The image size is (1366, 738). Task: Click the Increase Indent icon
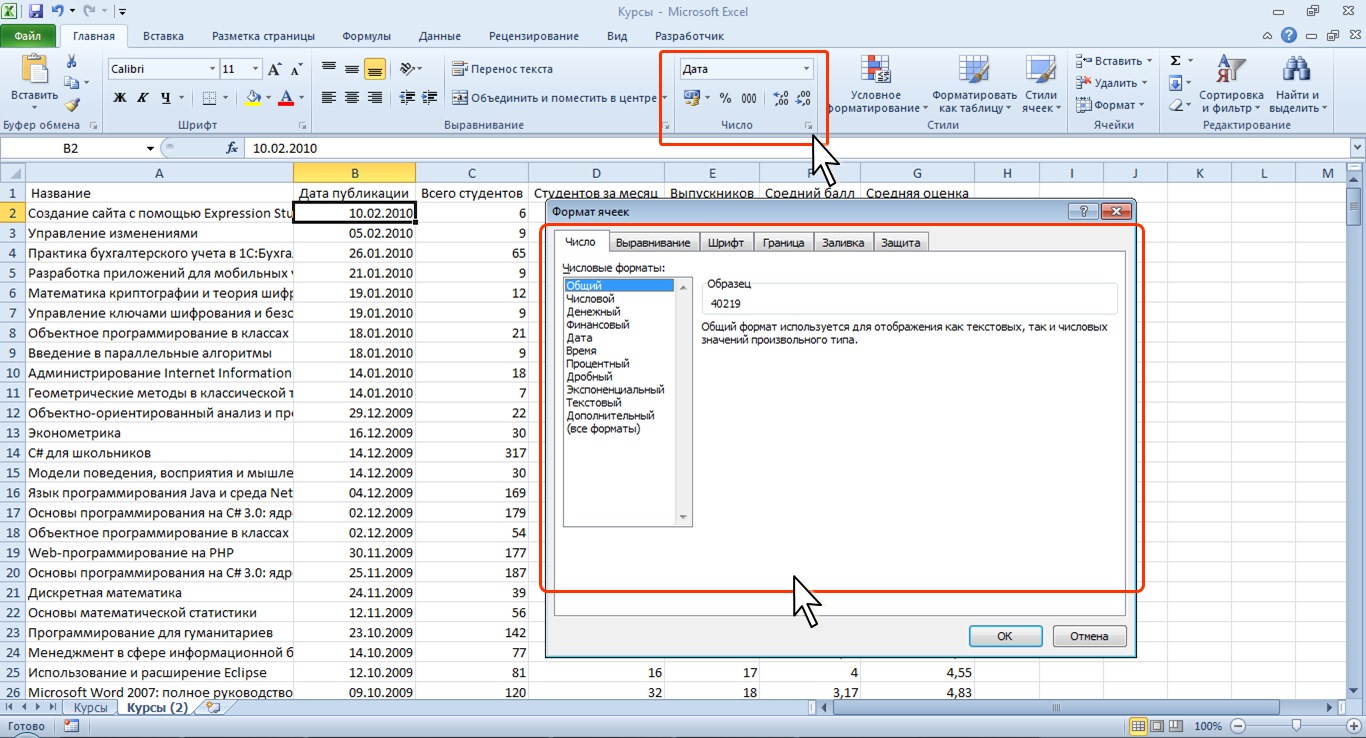pyautogui.click(x=430, y=98)
